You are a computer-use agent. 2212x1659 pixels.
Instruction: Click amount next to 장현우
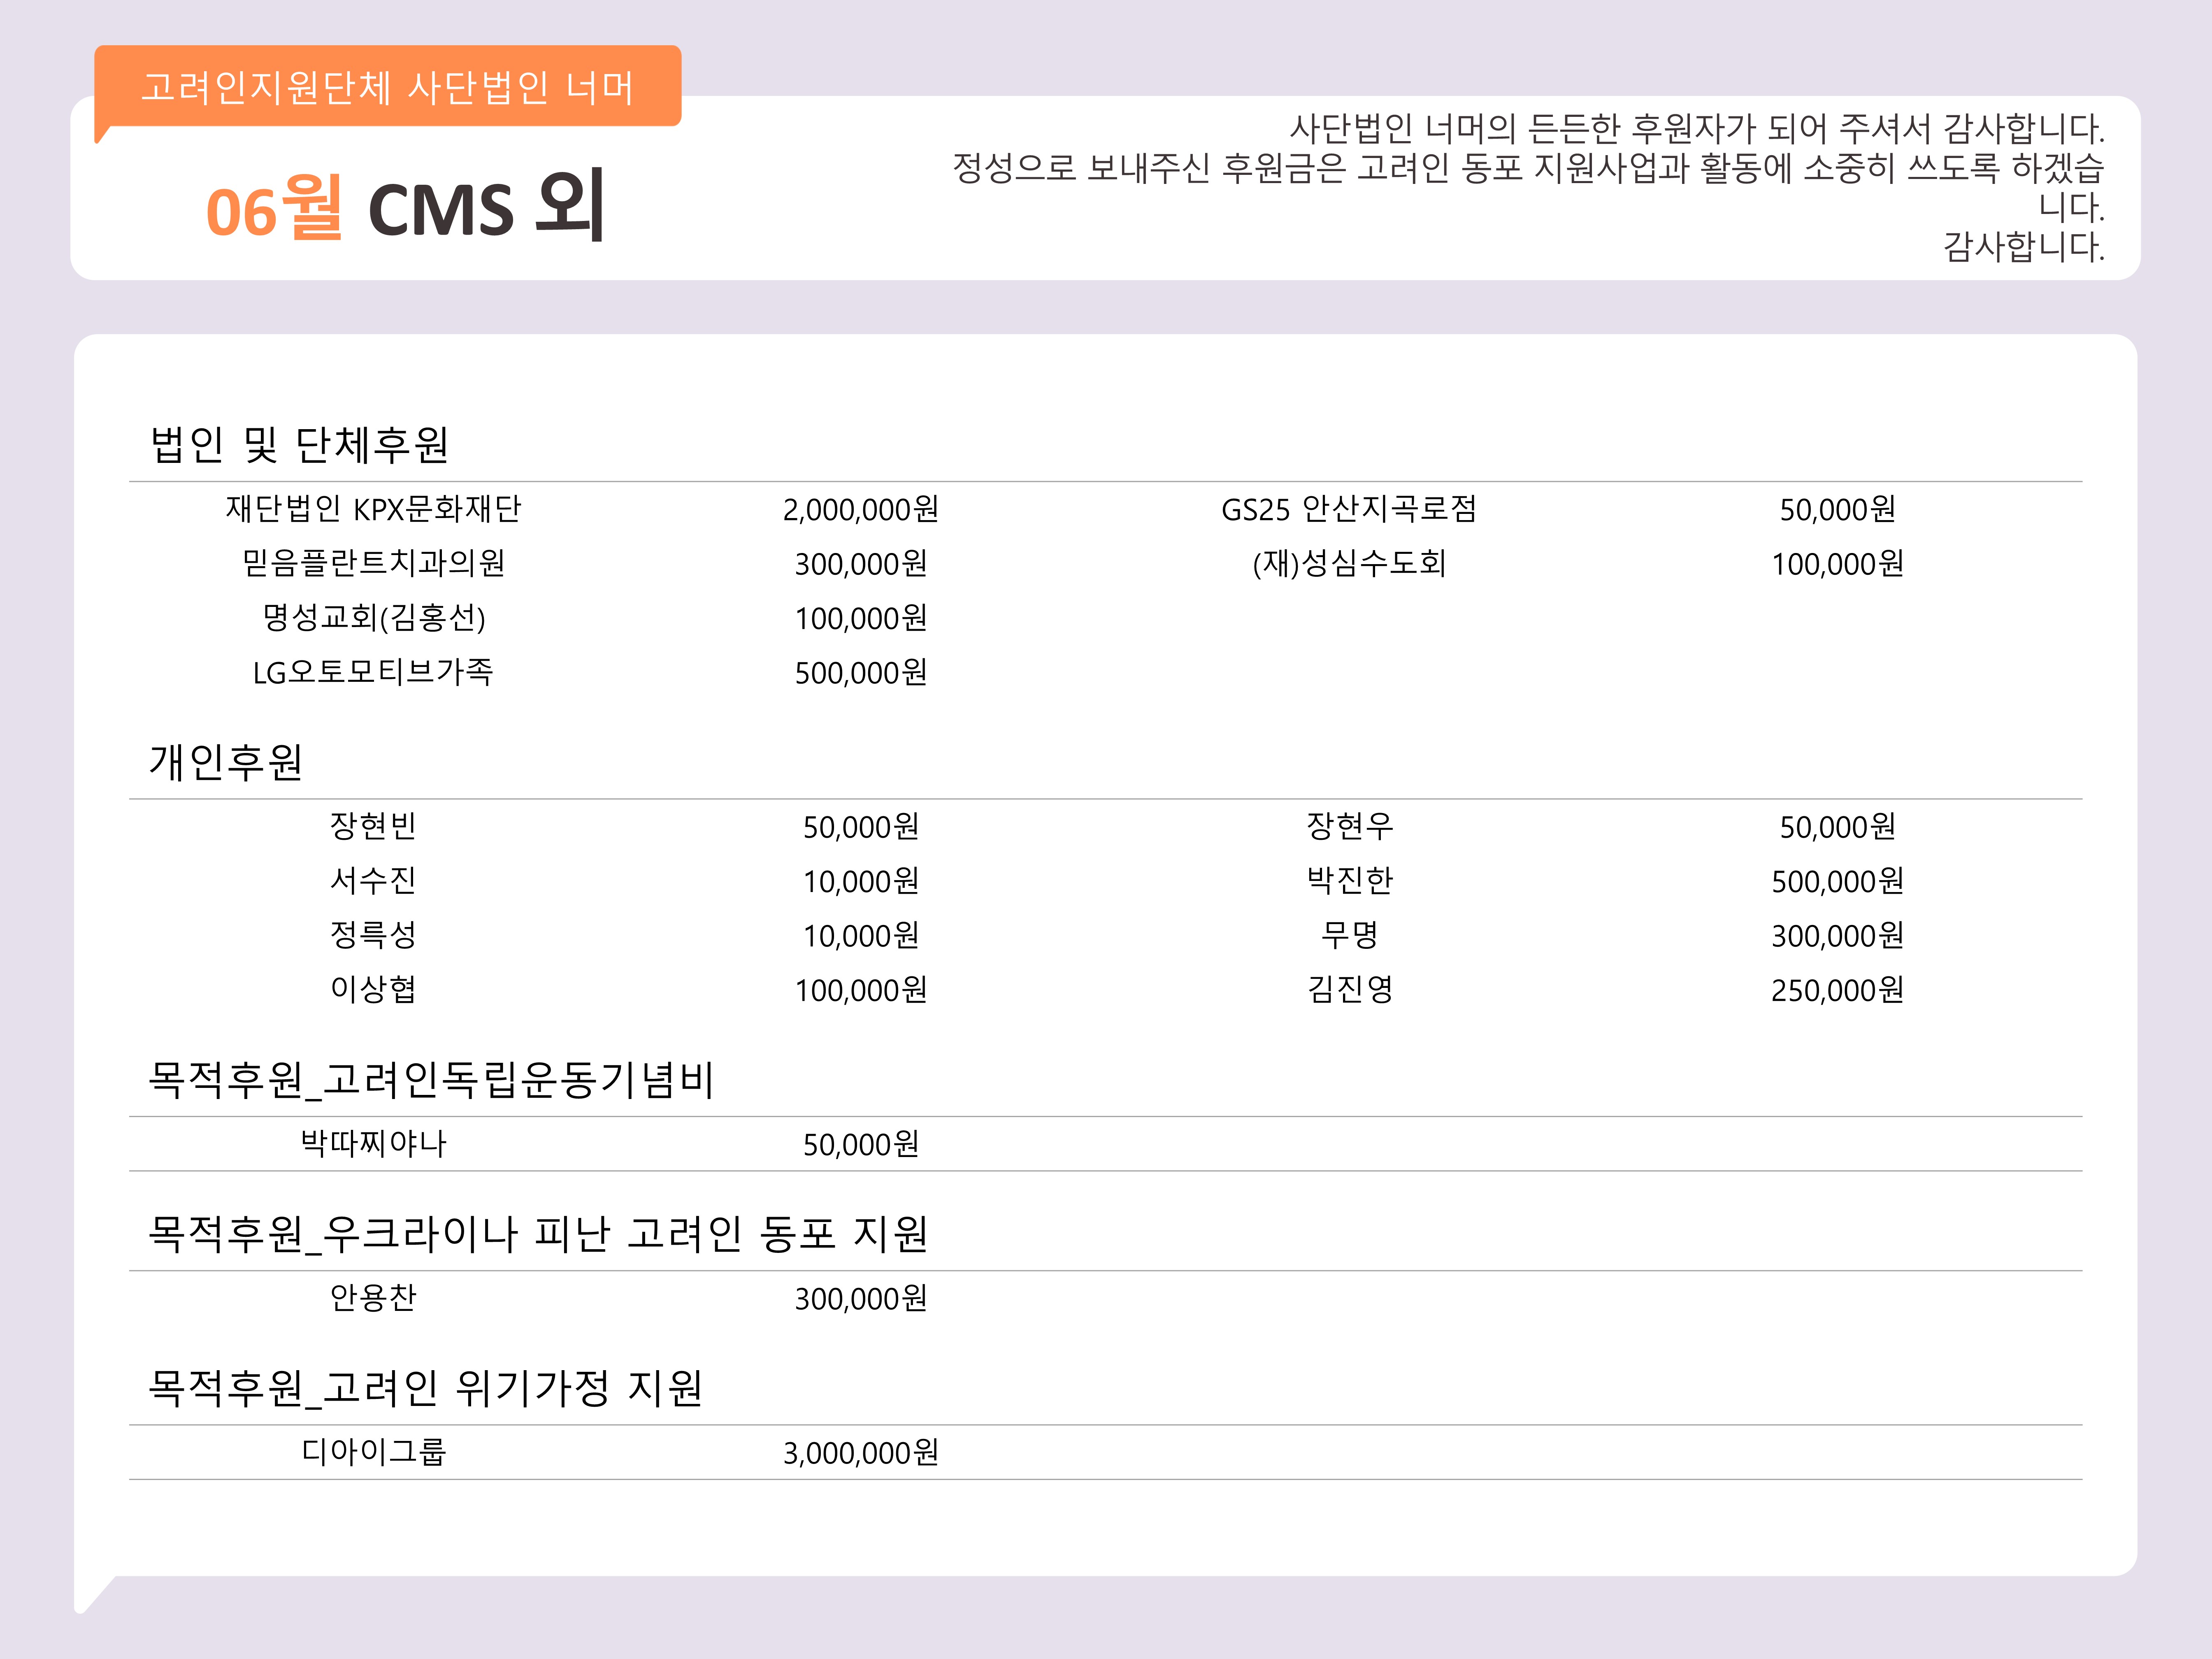1837,827
